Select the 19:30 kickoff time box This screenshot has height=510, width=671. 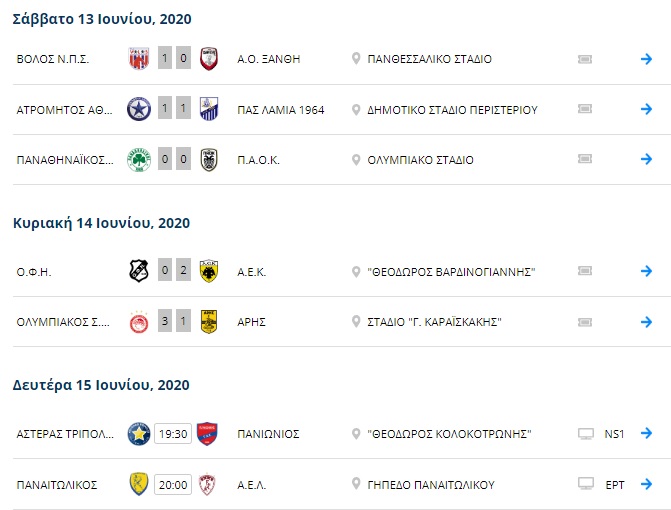point(173,434)
